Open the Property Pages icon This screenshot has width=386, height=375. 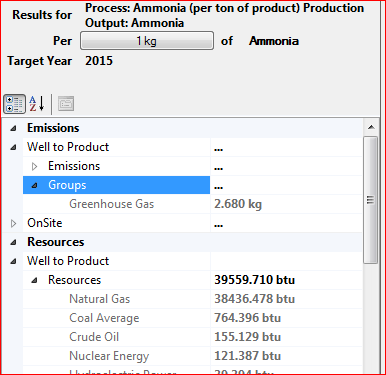pos(66,104)
